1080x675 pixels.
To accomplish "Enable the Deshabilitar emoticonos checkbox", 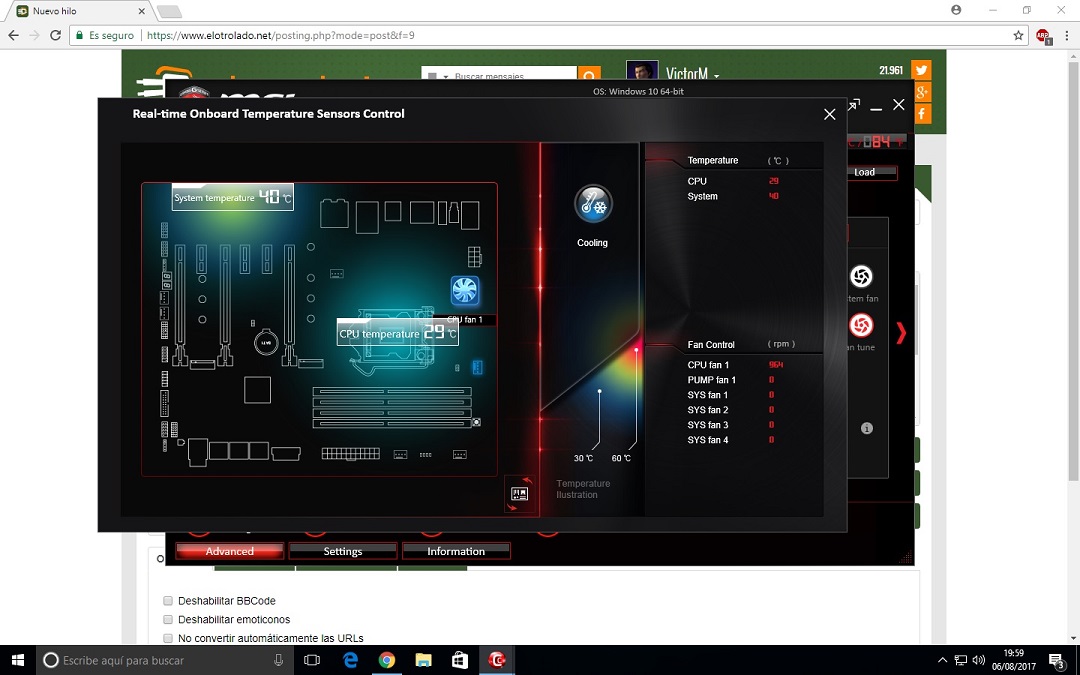I will [x=167, y=619].
